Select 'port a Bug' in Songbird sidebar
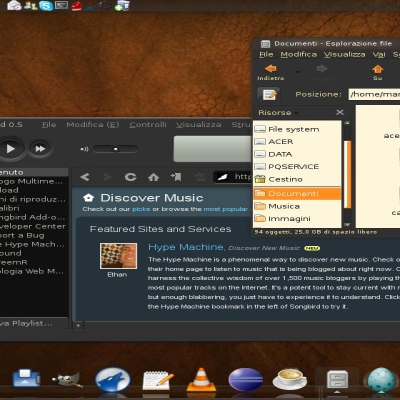 pyautogui.click(x=22, y=235)
